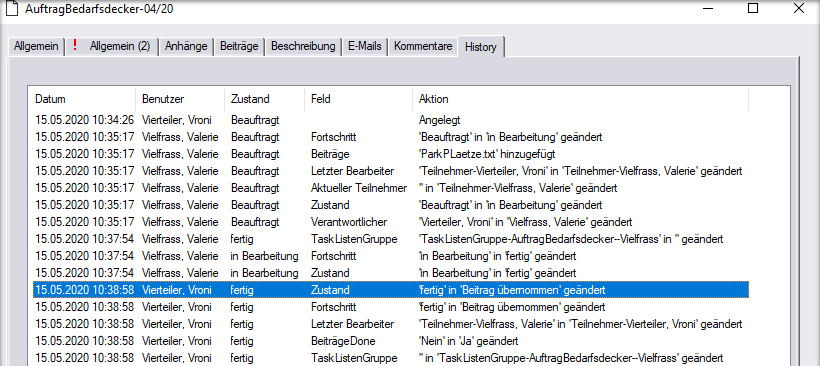The image size is (820, 366).
Task: Select the BeiträgeDone history row
Action: (x=391, y=341)
